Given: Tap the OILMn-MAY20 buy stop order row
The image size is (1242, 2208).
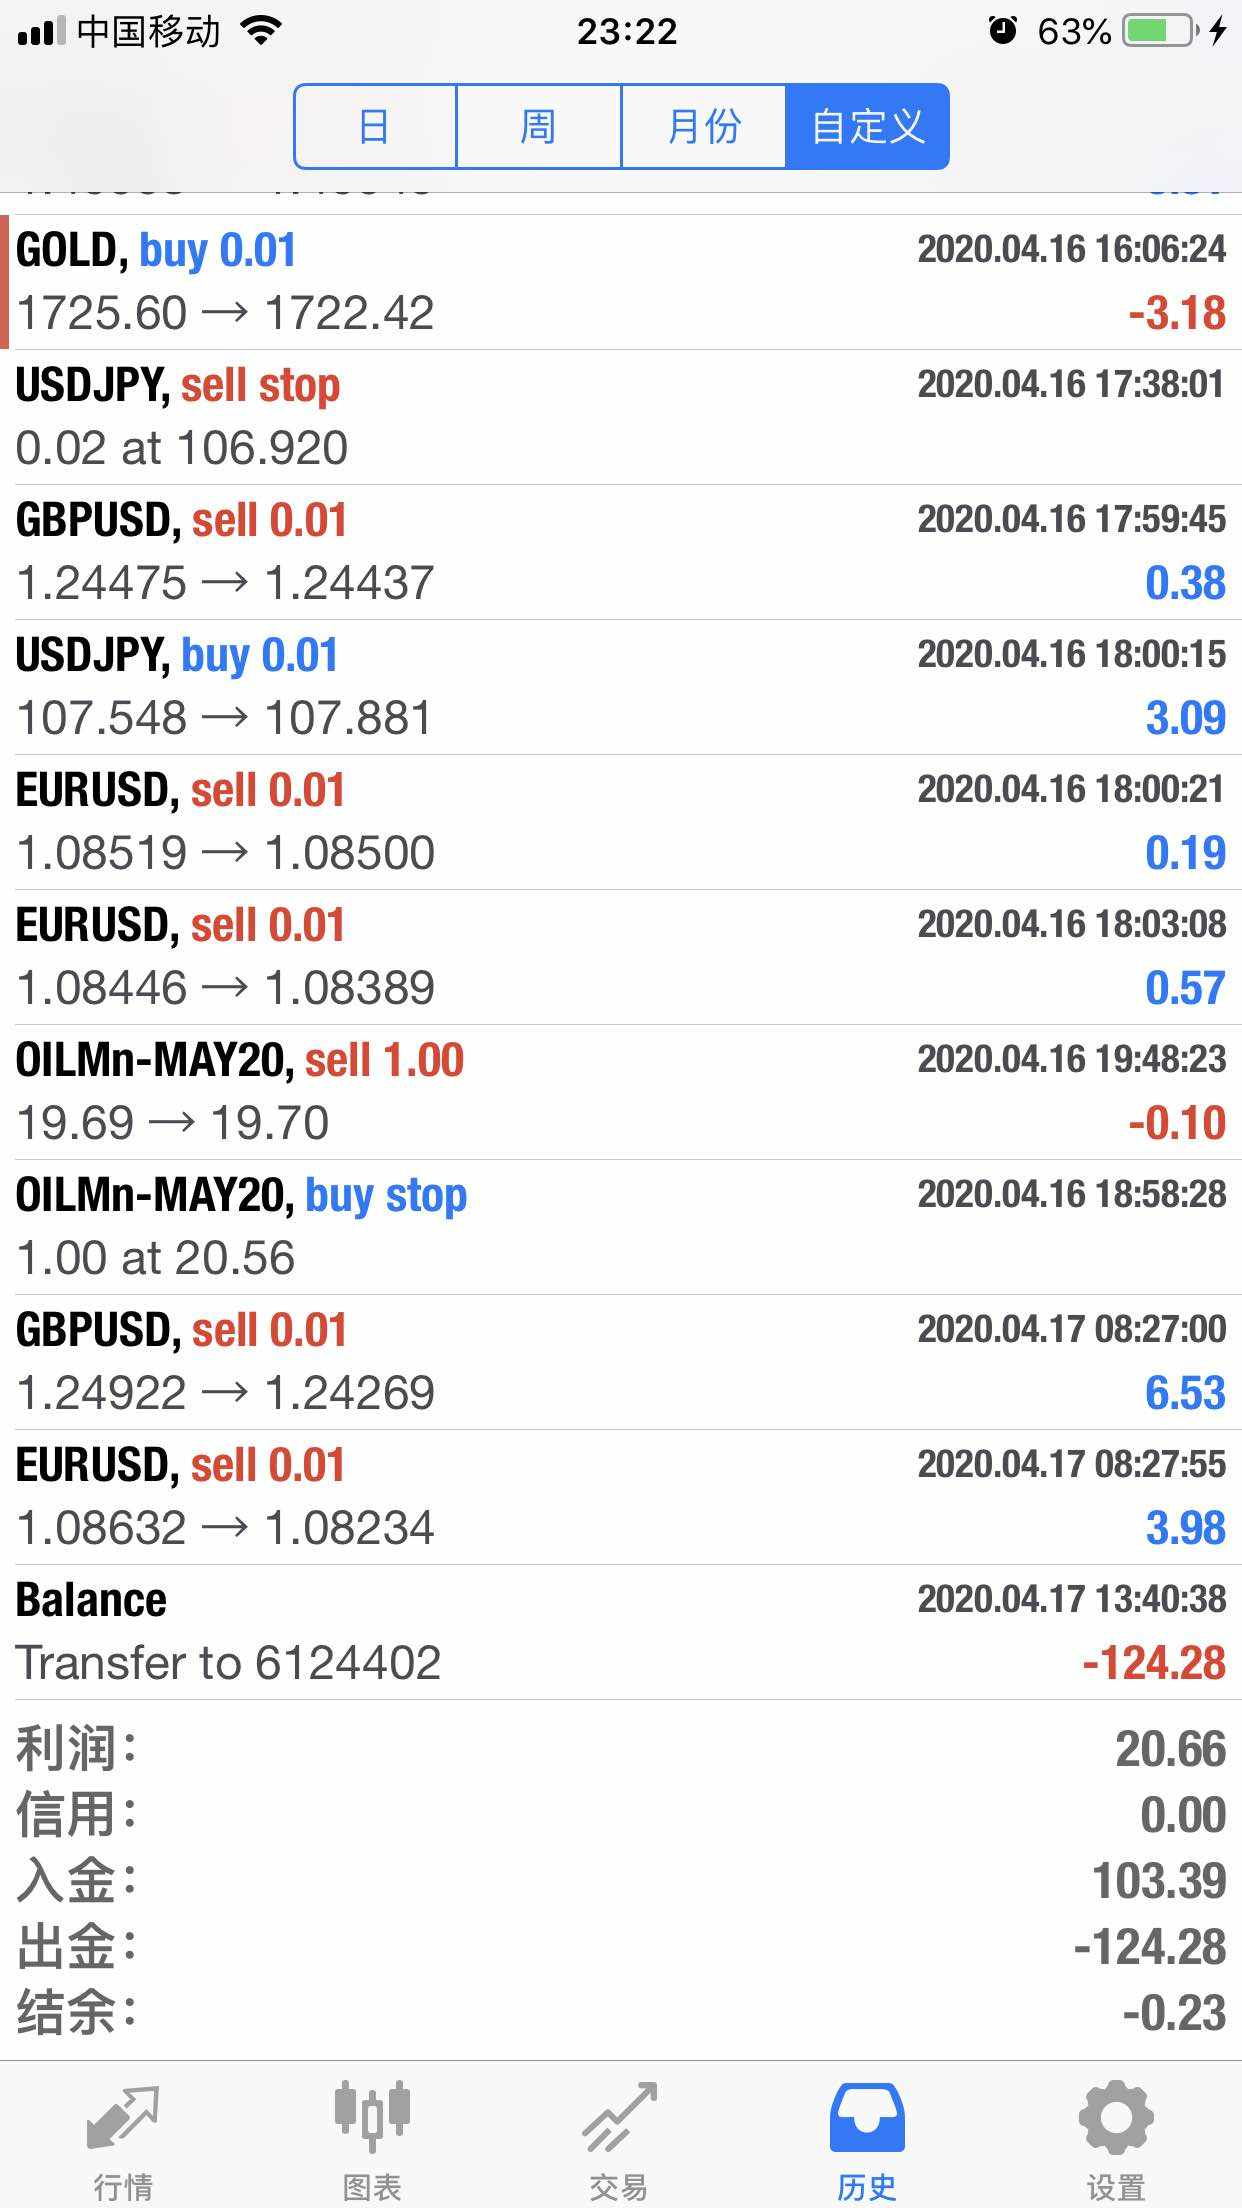Looking at the screenshot, I should tap(620, 1227).
